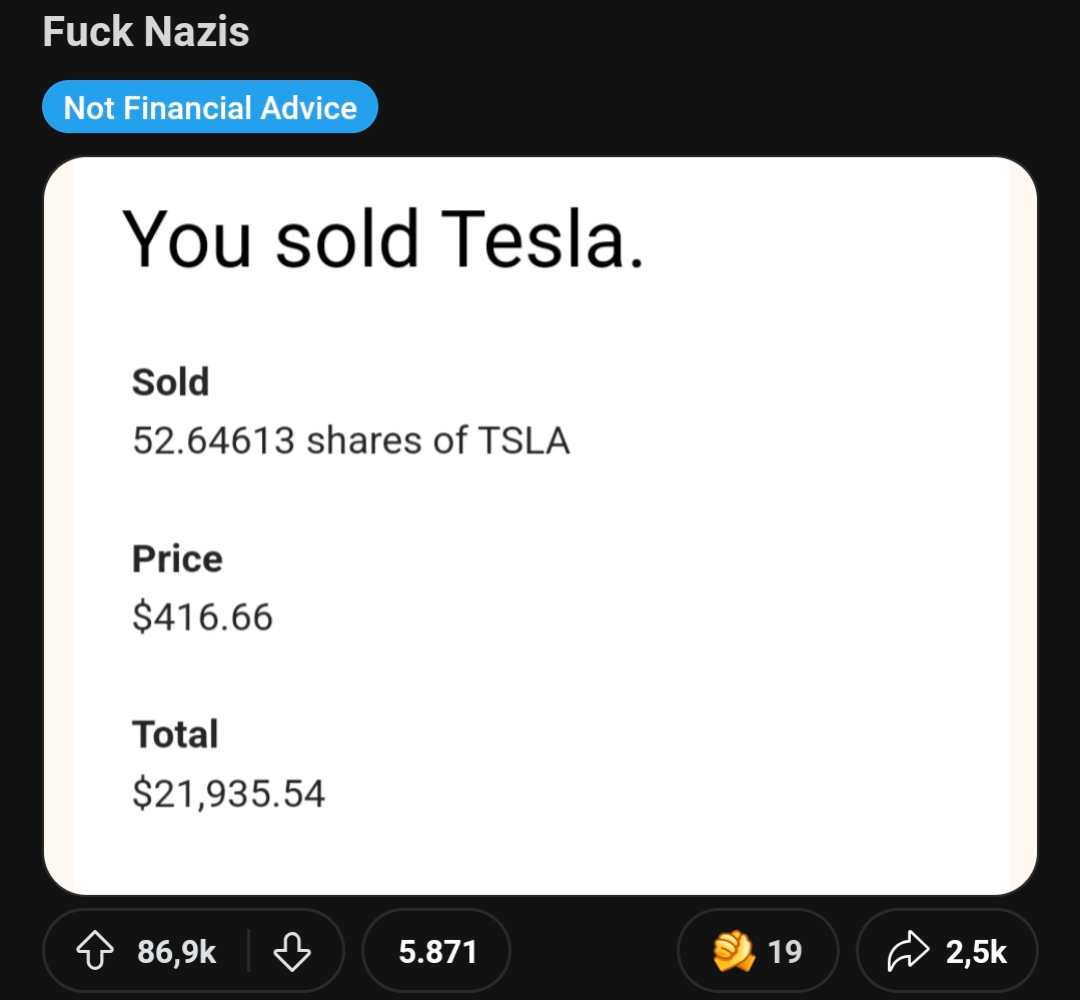Click the Sold label in the image
Image resolution: width=1080 pixels, height=1000 pixels.
[170, 382]
